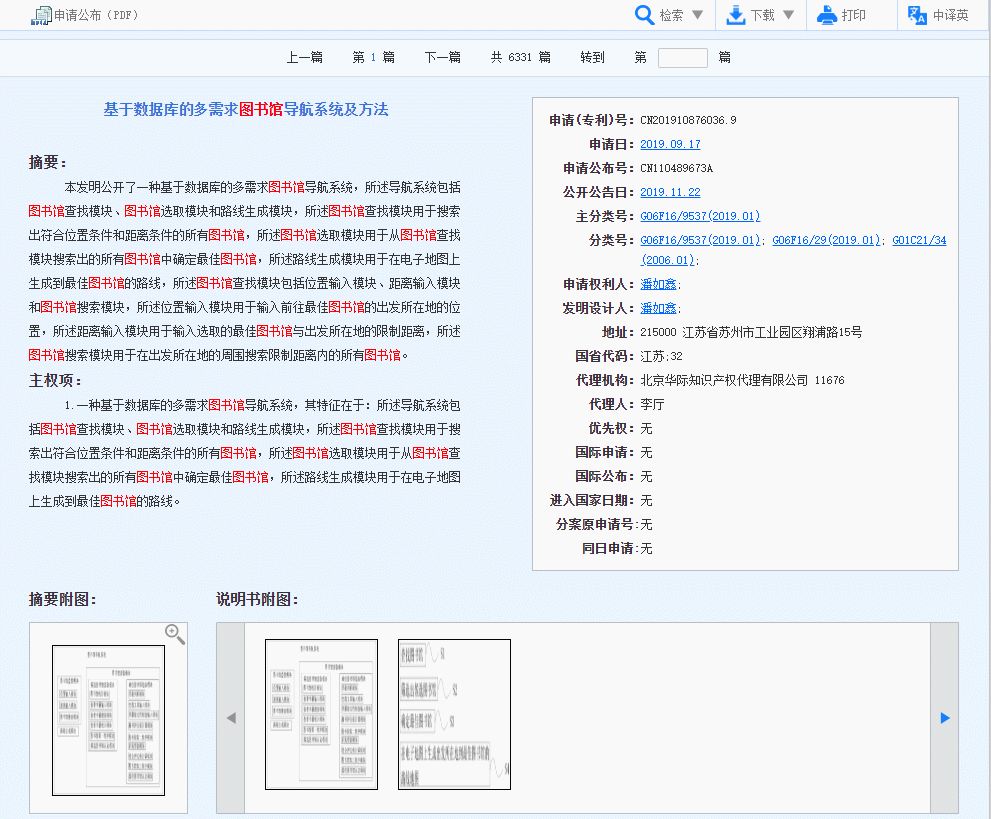The width and height of the screenshot is (991, 819).
Task: Open the abstract figure thumbnail
Action: click(x=108, y=720)
